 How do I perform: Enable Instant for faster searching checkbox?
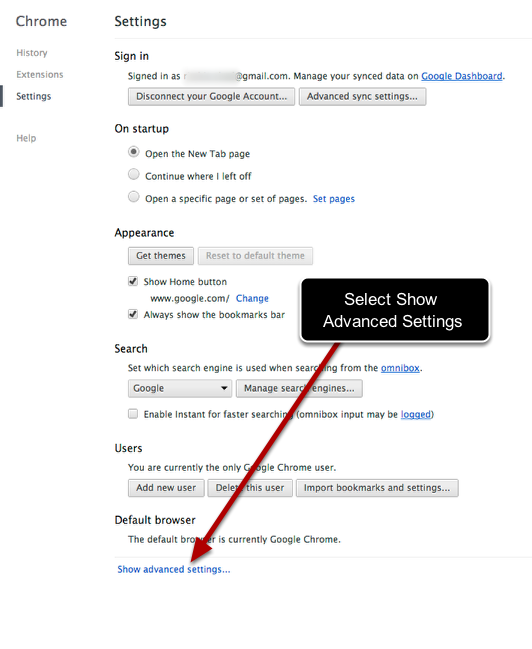(133, 414)
